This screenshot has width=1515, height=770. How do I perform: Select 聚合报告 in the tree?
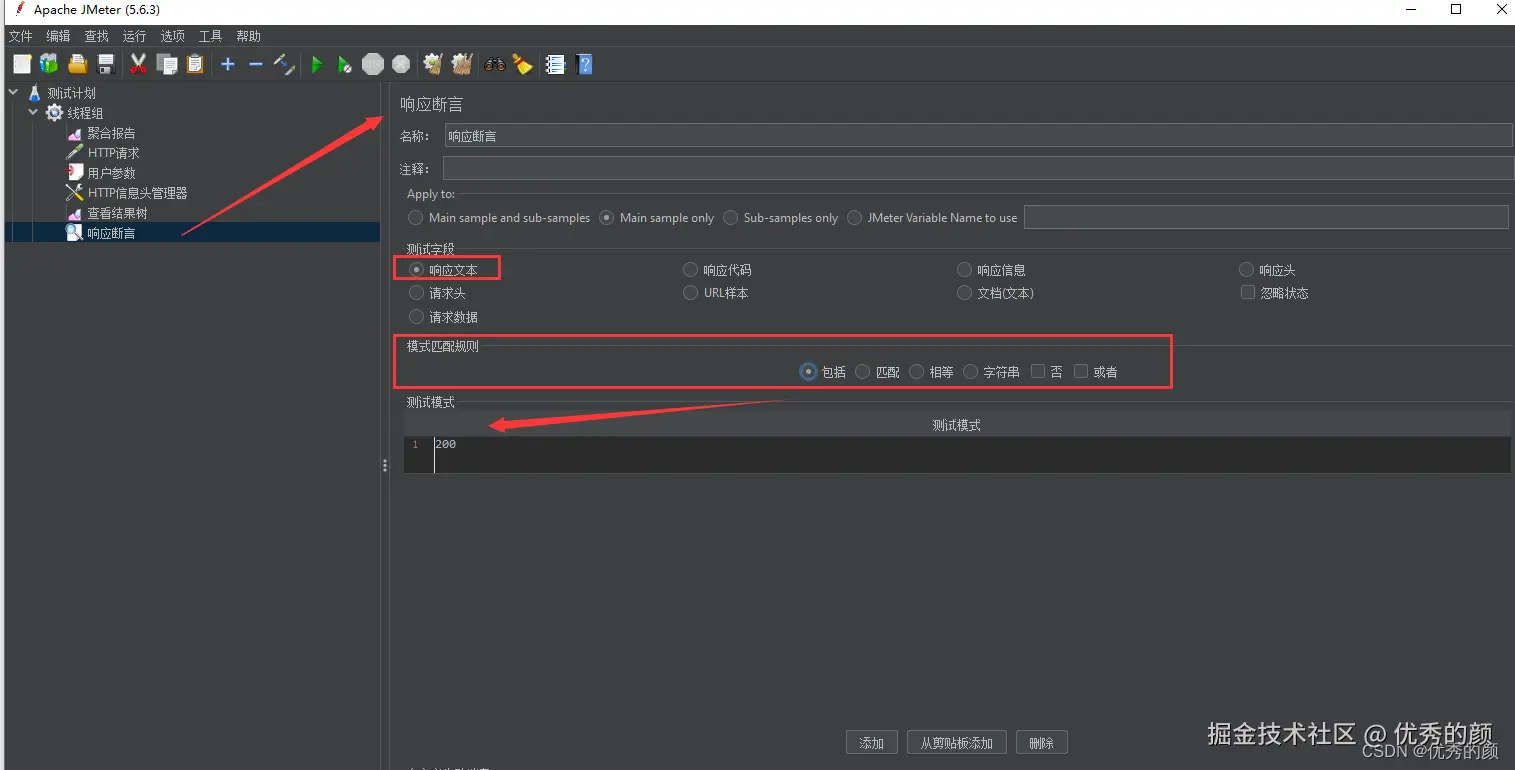[111, 133]
